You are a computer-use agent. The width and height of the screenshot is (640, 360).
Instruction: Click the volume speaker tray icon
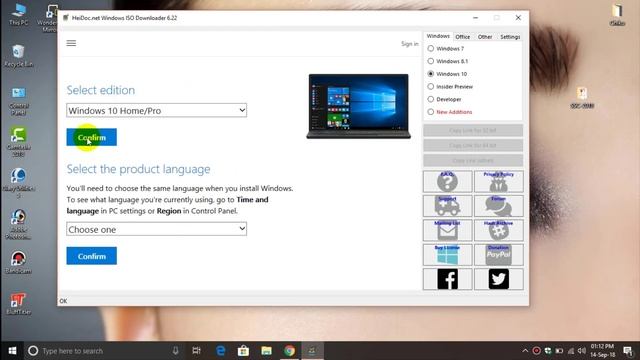pyautogui.click(x=582, y=351)
